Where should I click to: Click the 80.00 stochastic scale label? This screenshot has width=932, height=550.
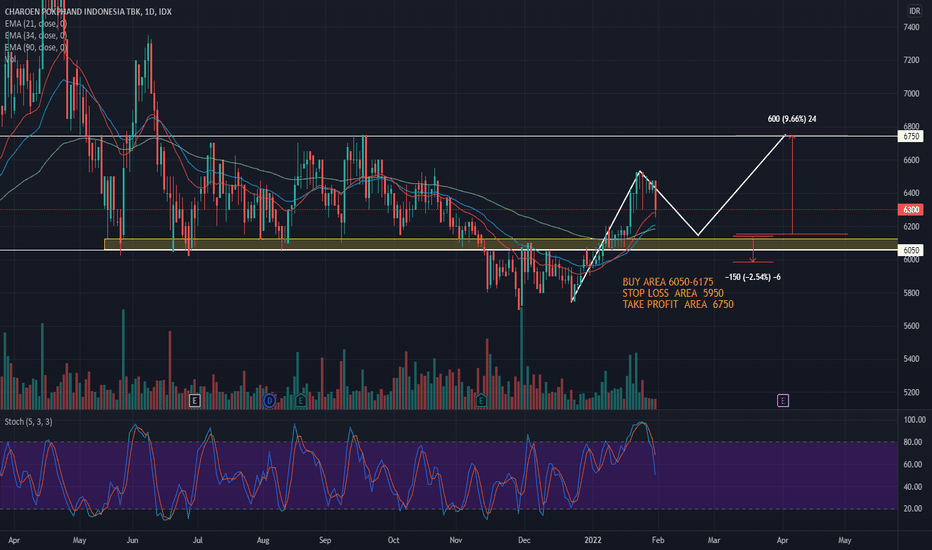[913, 442]
